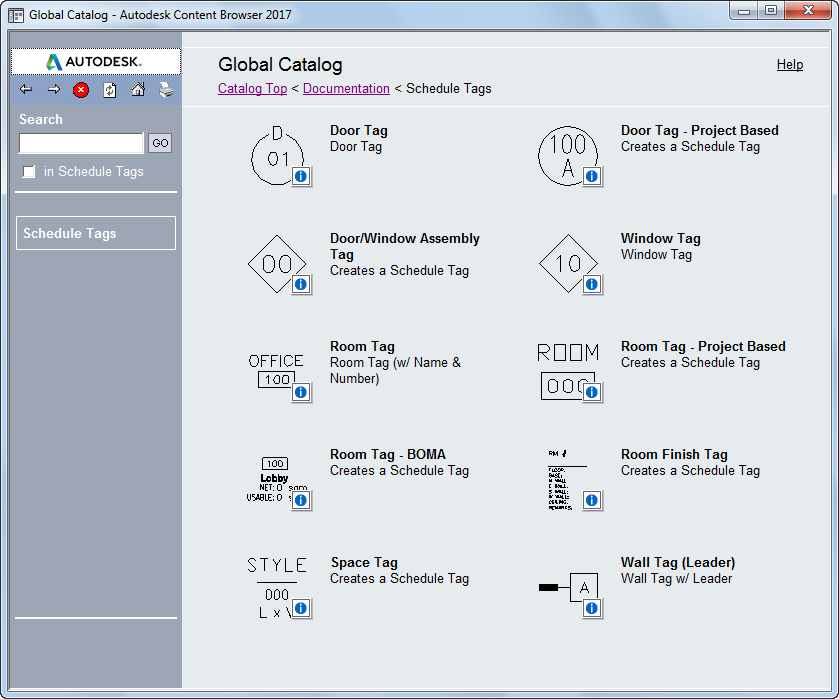Open info for Window Tag

tap(592, 284)
